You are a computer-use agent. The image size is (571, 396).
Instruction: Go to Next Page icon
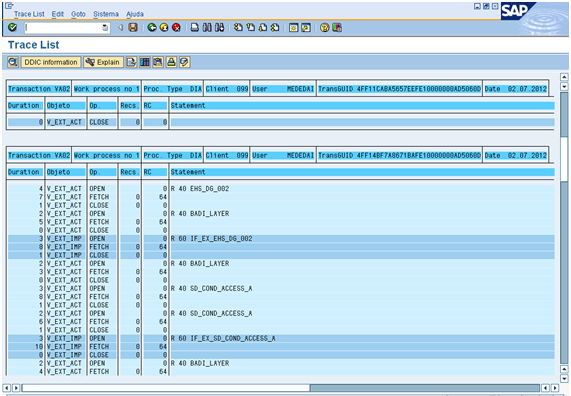[263, 28]
